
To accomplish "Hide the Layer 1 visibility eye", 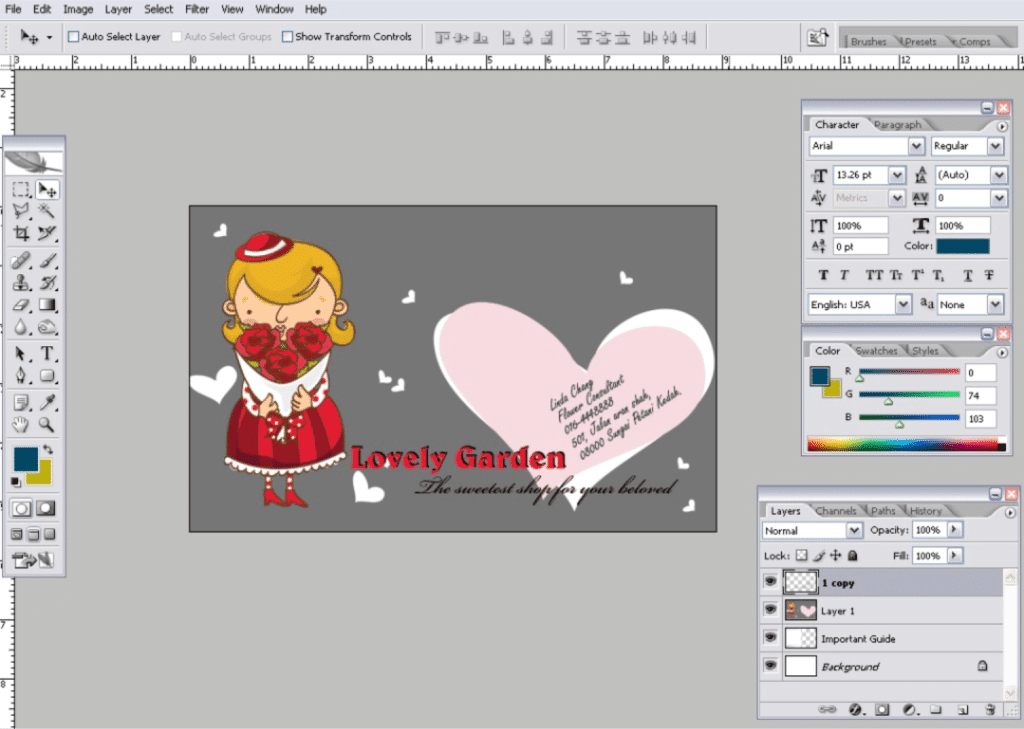I will click(770, 610).
